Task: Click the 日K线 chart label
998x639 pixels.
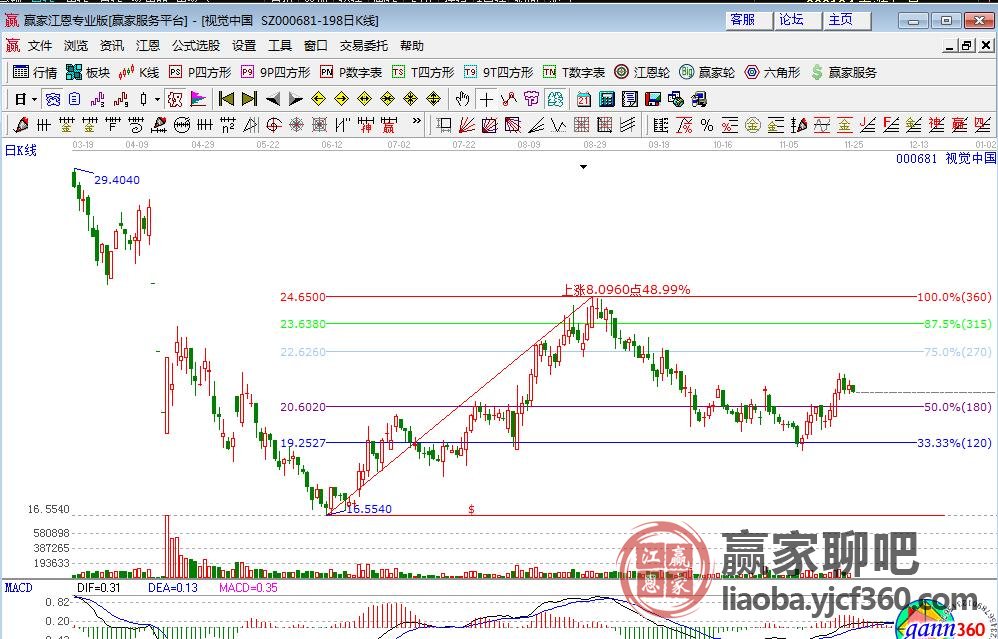Action: tap(21, 151)
